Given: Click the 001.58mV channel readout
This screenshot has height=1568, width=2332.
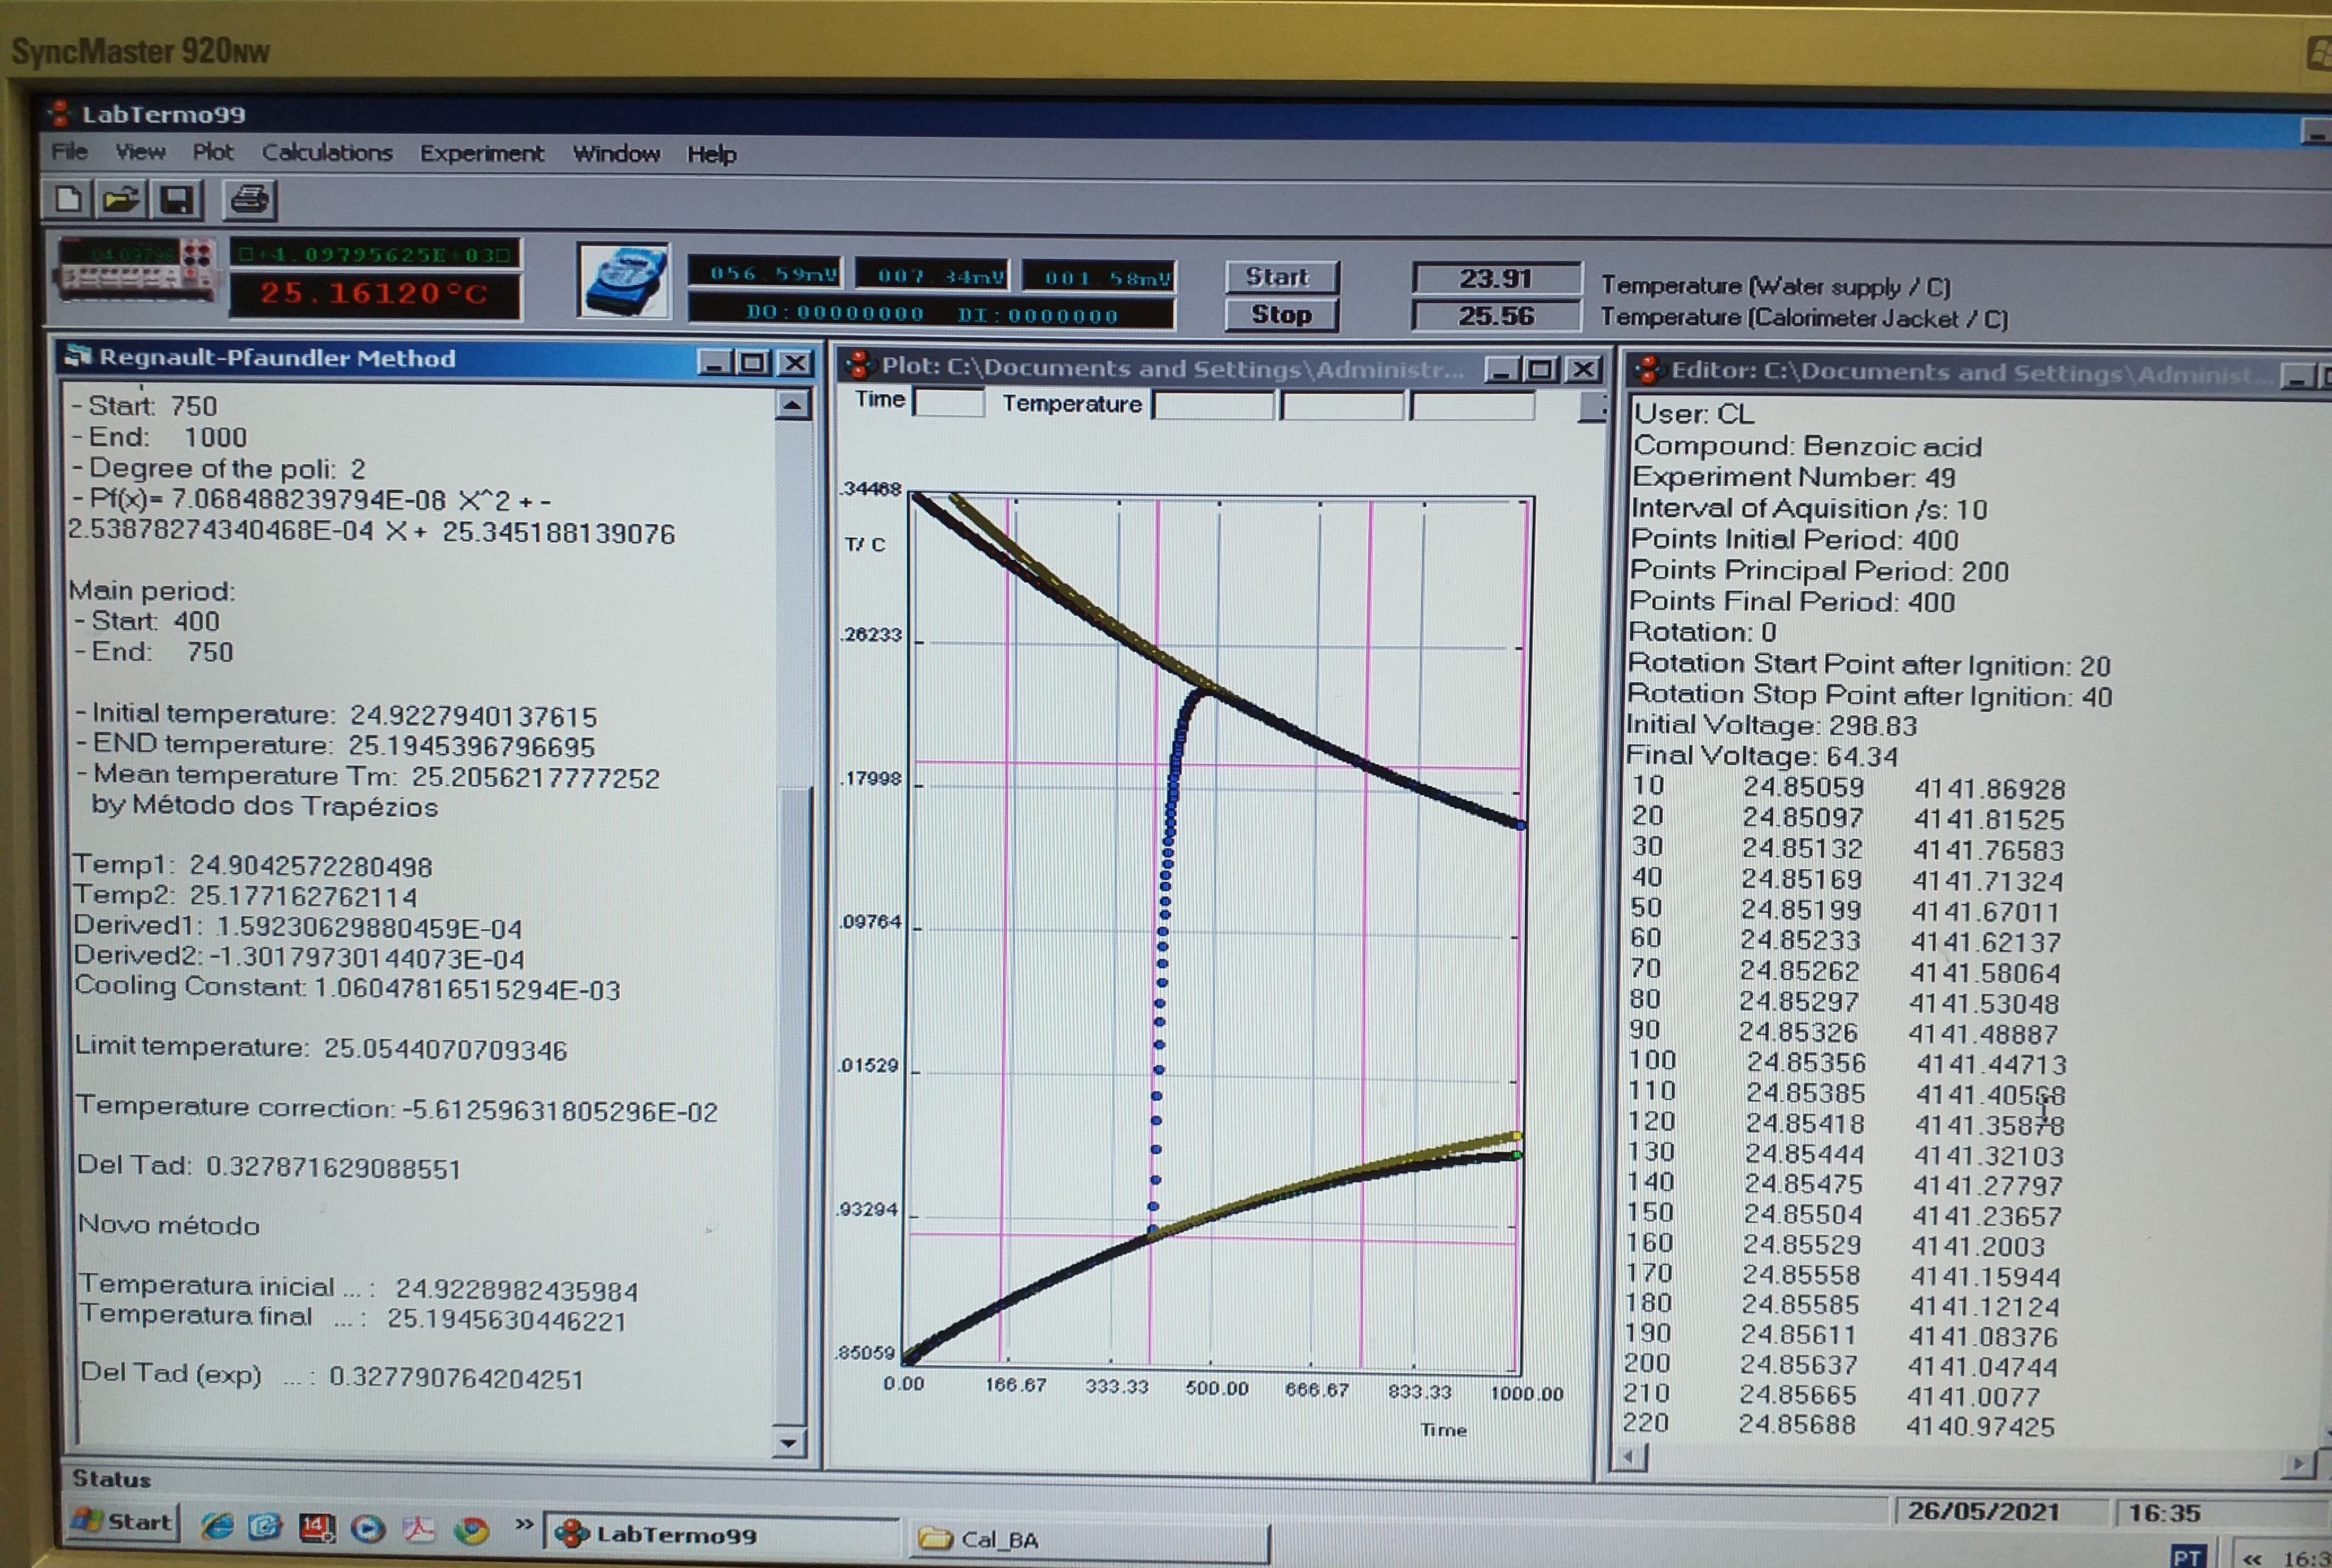Looking at the screenshot, I should tap(1099, 277).
